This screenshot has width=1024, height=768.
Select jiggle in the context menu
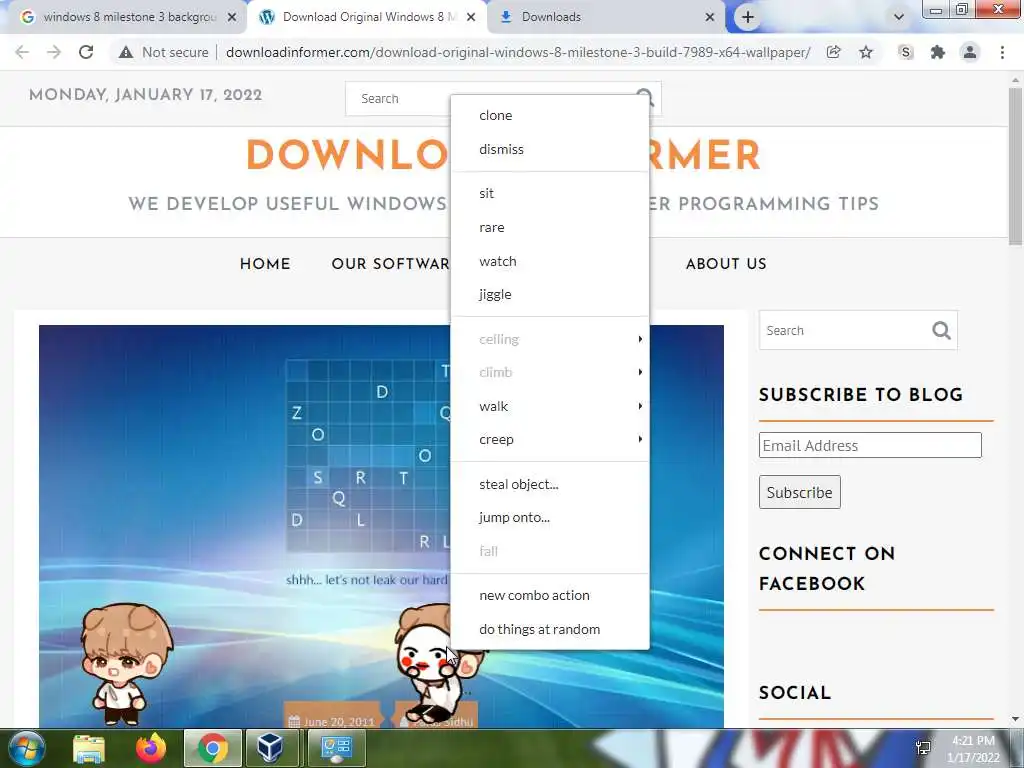tap(550, 295)
